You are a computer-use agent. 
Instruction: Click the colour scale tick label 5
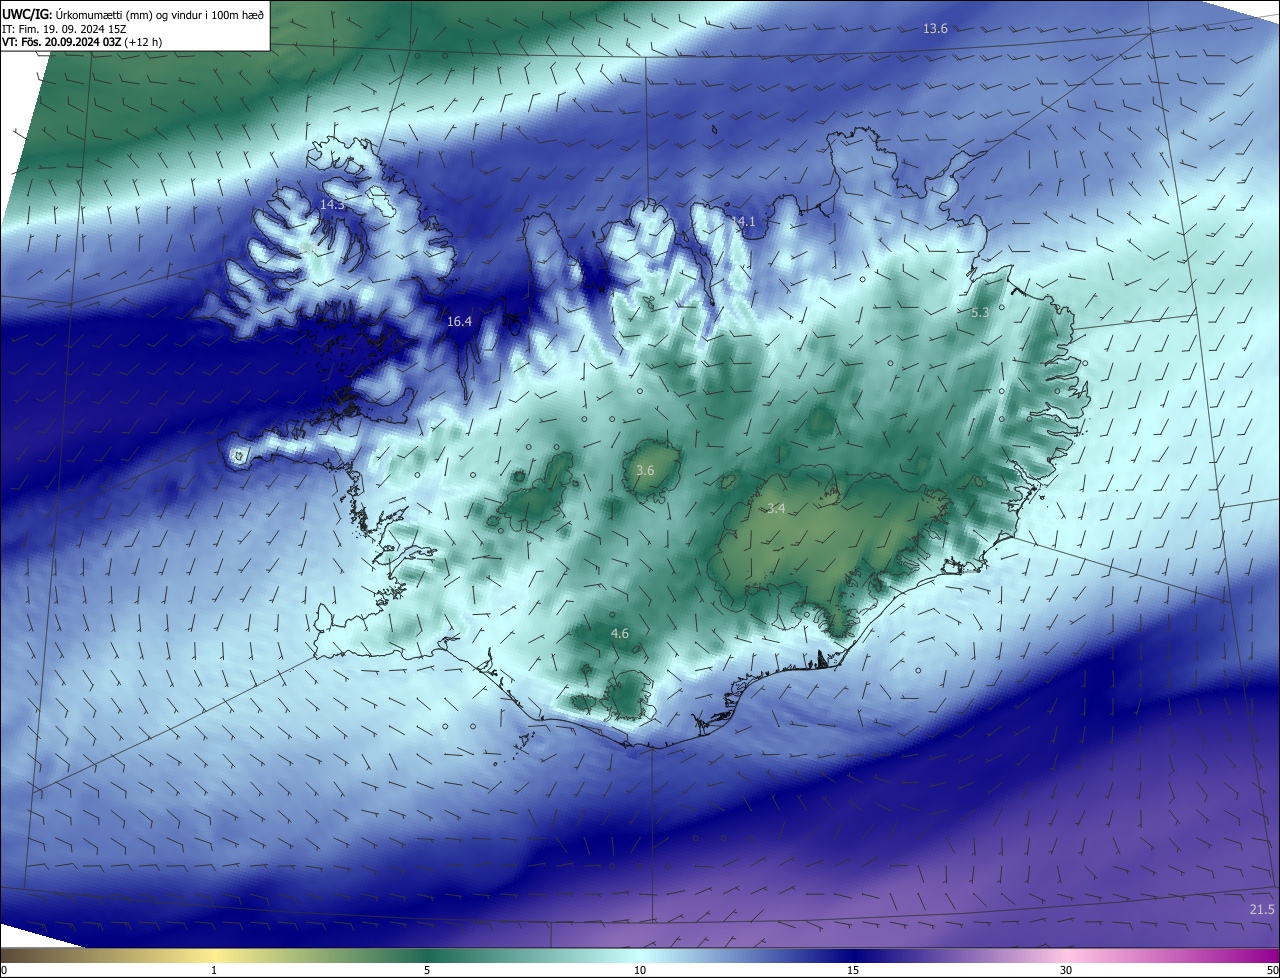pyautogui.click(x=427, y=970)
